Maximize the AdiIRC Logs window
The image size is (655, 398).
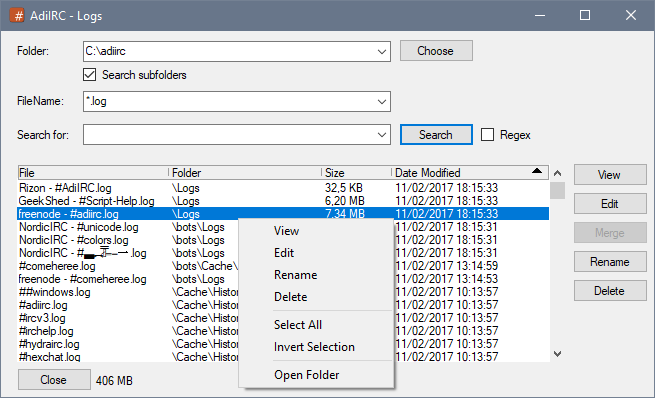tap(585, 15)
